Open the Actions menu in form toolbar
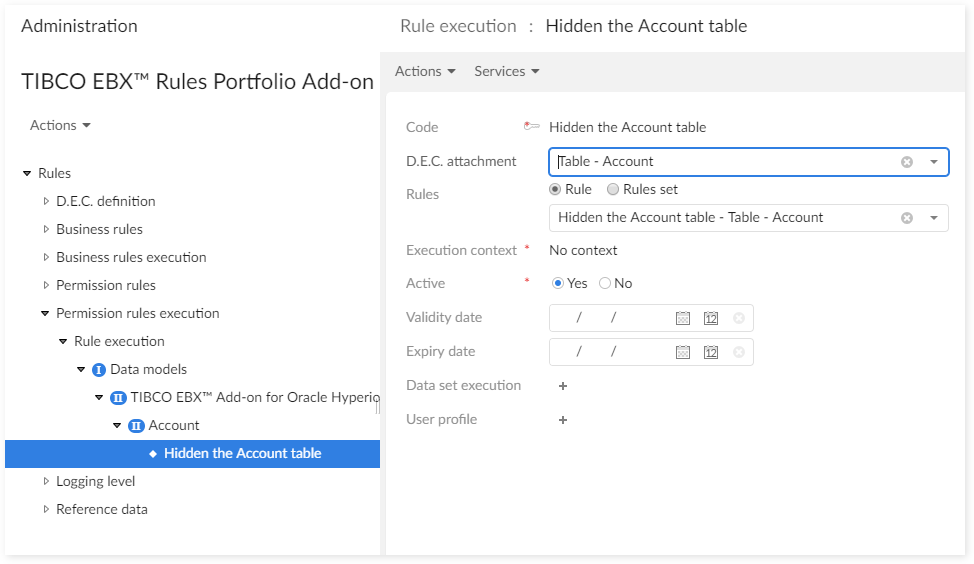Image resolution: width=974 pixels, height=564 pixels. (x=425, y=71)
